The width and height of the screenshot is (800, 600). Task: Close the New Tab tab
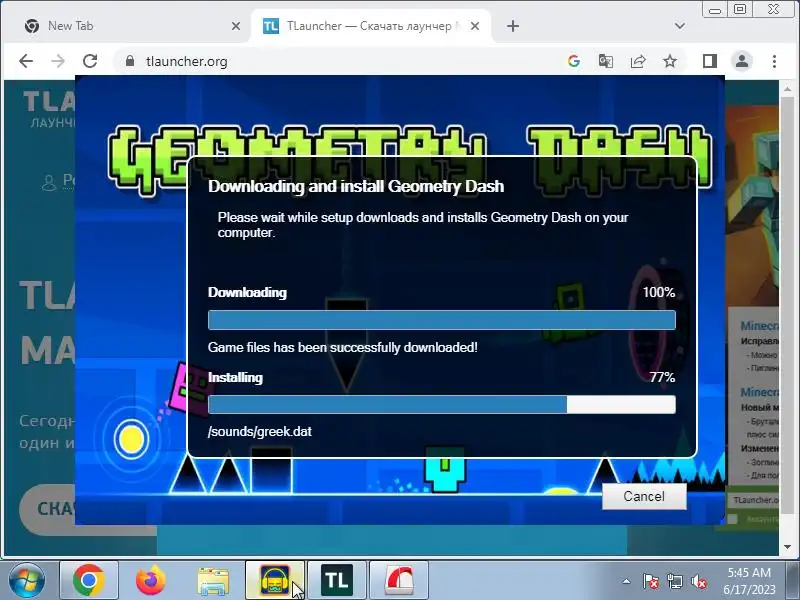(x=236, y=26)
